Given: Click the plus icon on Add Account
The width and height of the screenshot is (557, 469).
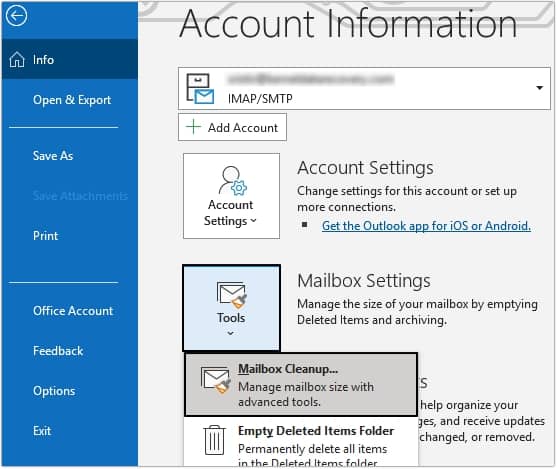Looking at the screenshot, I should [x=194, y=127].
